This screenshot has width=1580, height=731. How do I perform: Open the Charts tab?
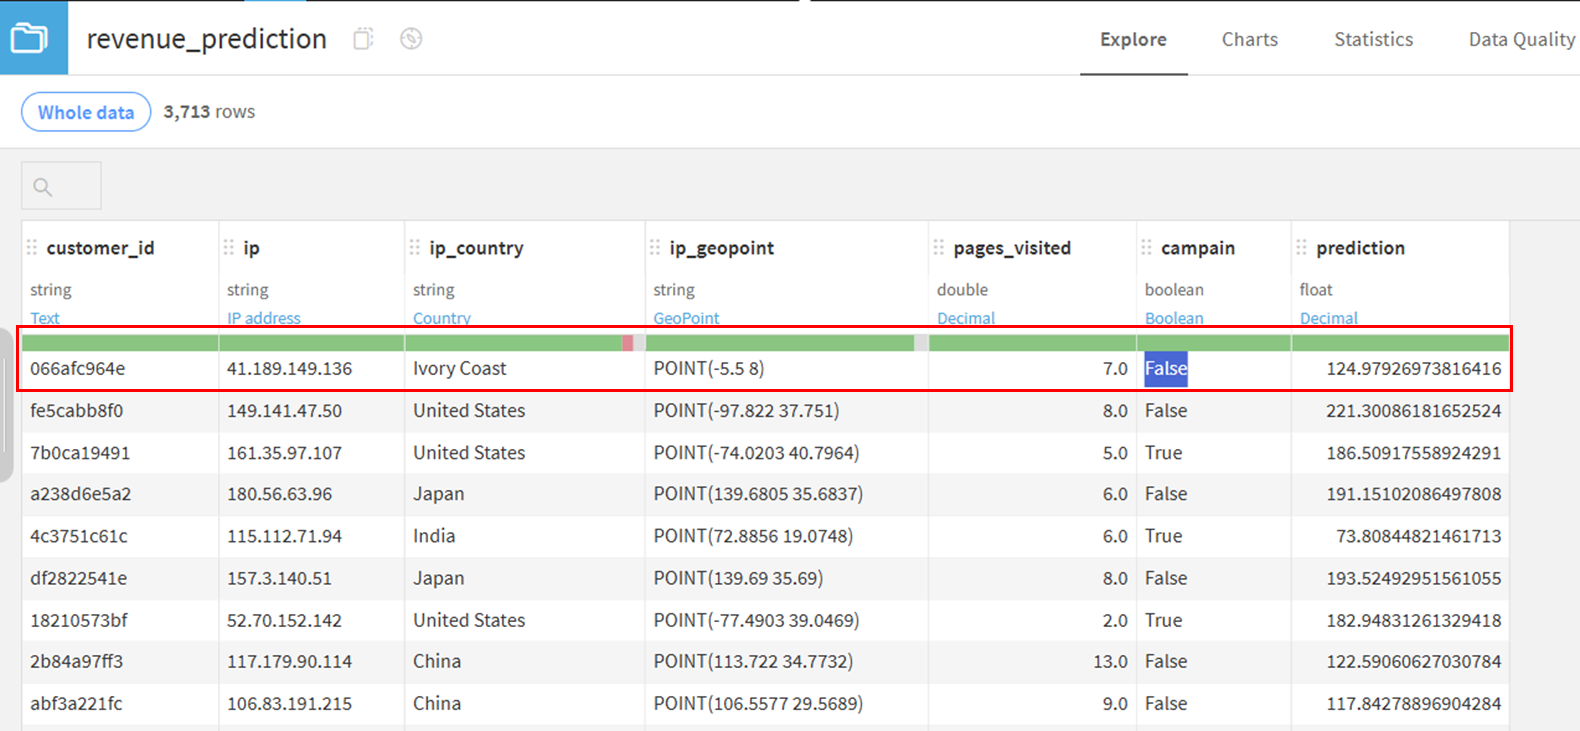[1250, 40]
